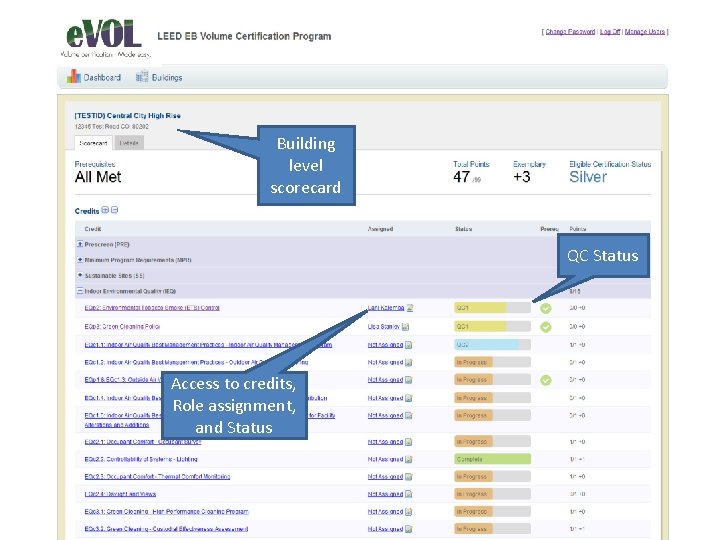Screen dimensions: 720x540
Task: Click the Assigned column header
Action: (x=380, y=229)
